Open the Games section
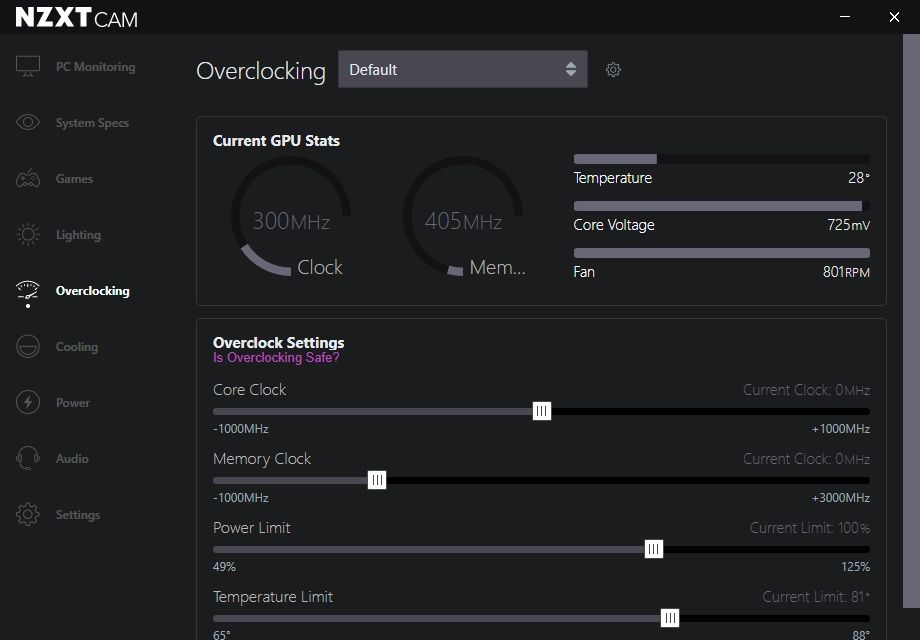Viewport: 920px width, 640px height. pos(75,179)
